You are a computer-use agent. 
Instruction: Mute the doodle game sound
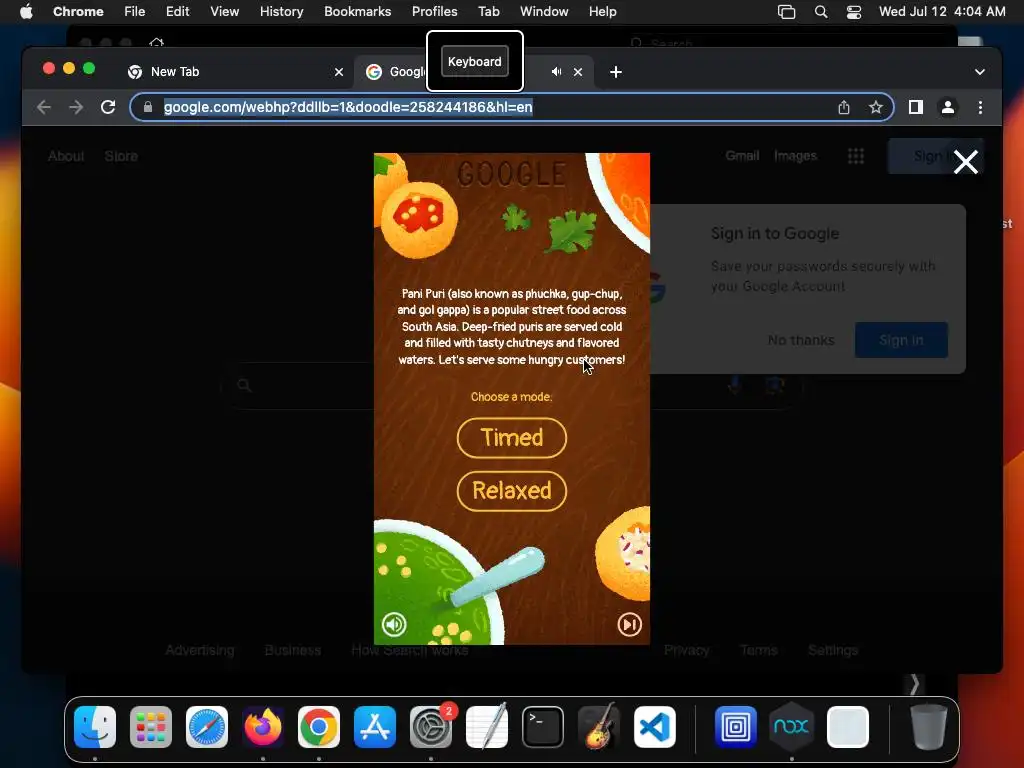tap(394, 624)
